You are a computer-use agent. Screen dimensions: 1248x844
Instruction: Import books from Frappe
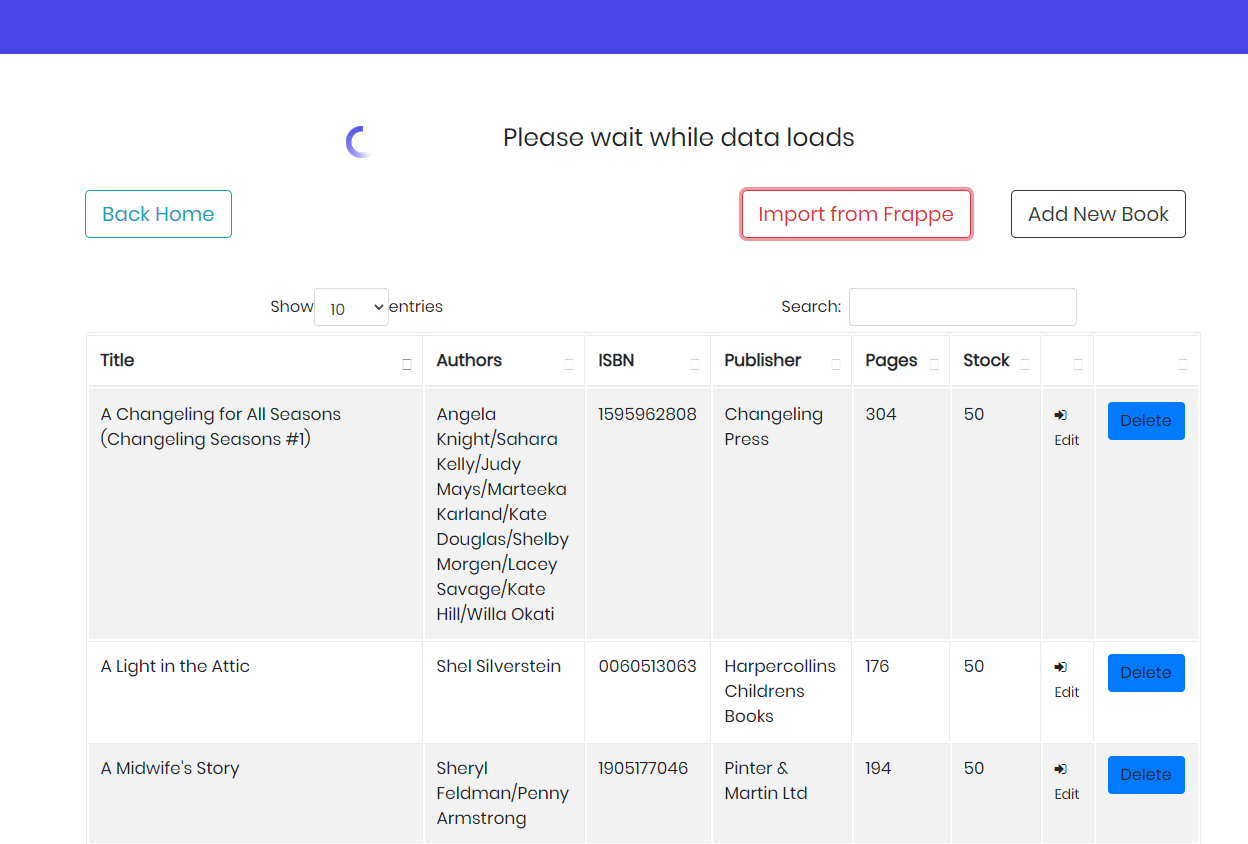[856, 214]
